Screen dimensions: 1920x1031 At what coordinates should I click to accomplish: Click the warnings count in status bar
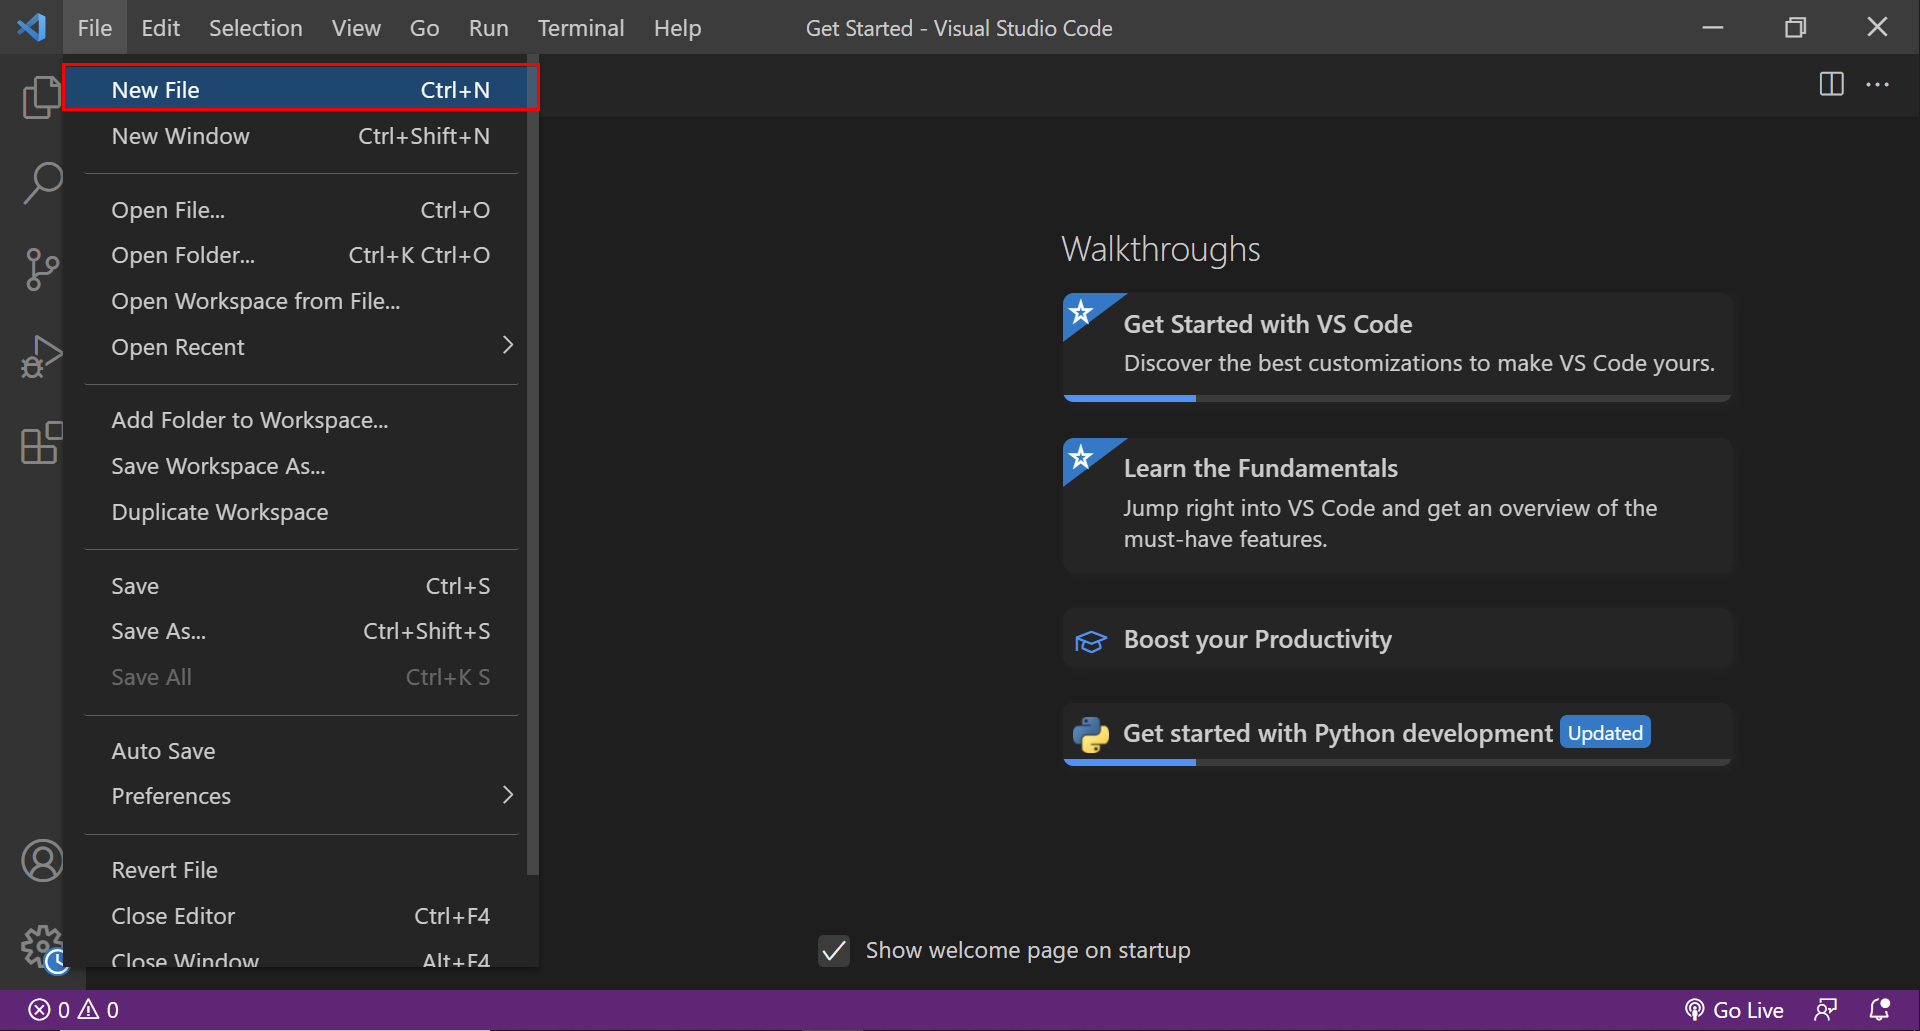(x=98, y=1010)
